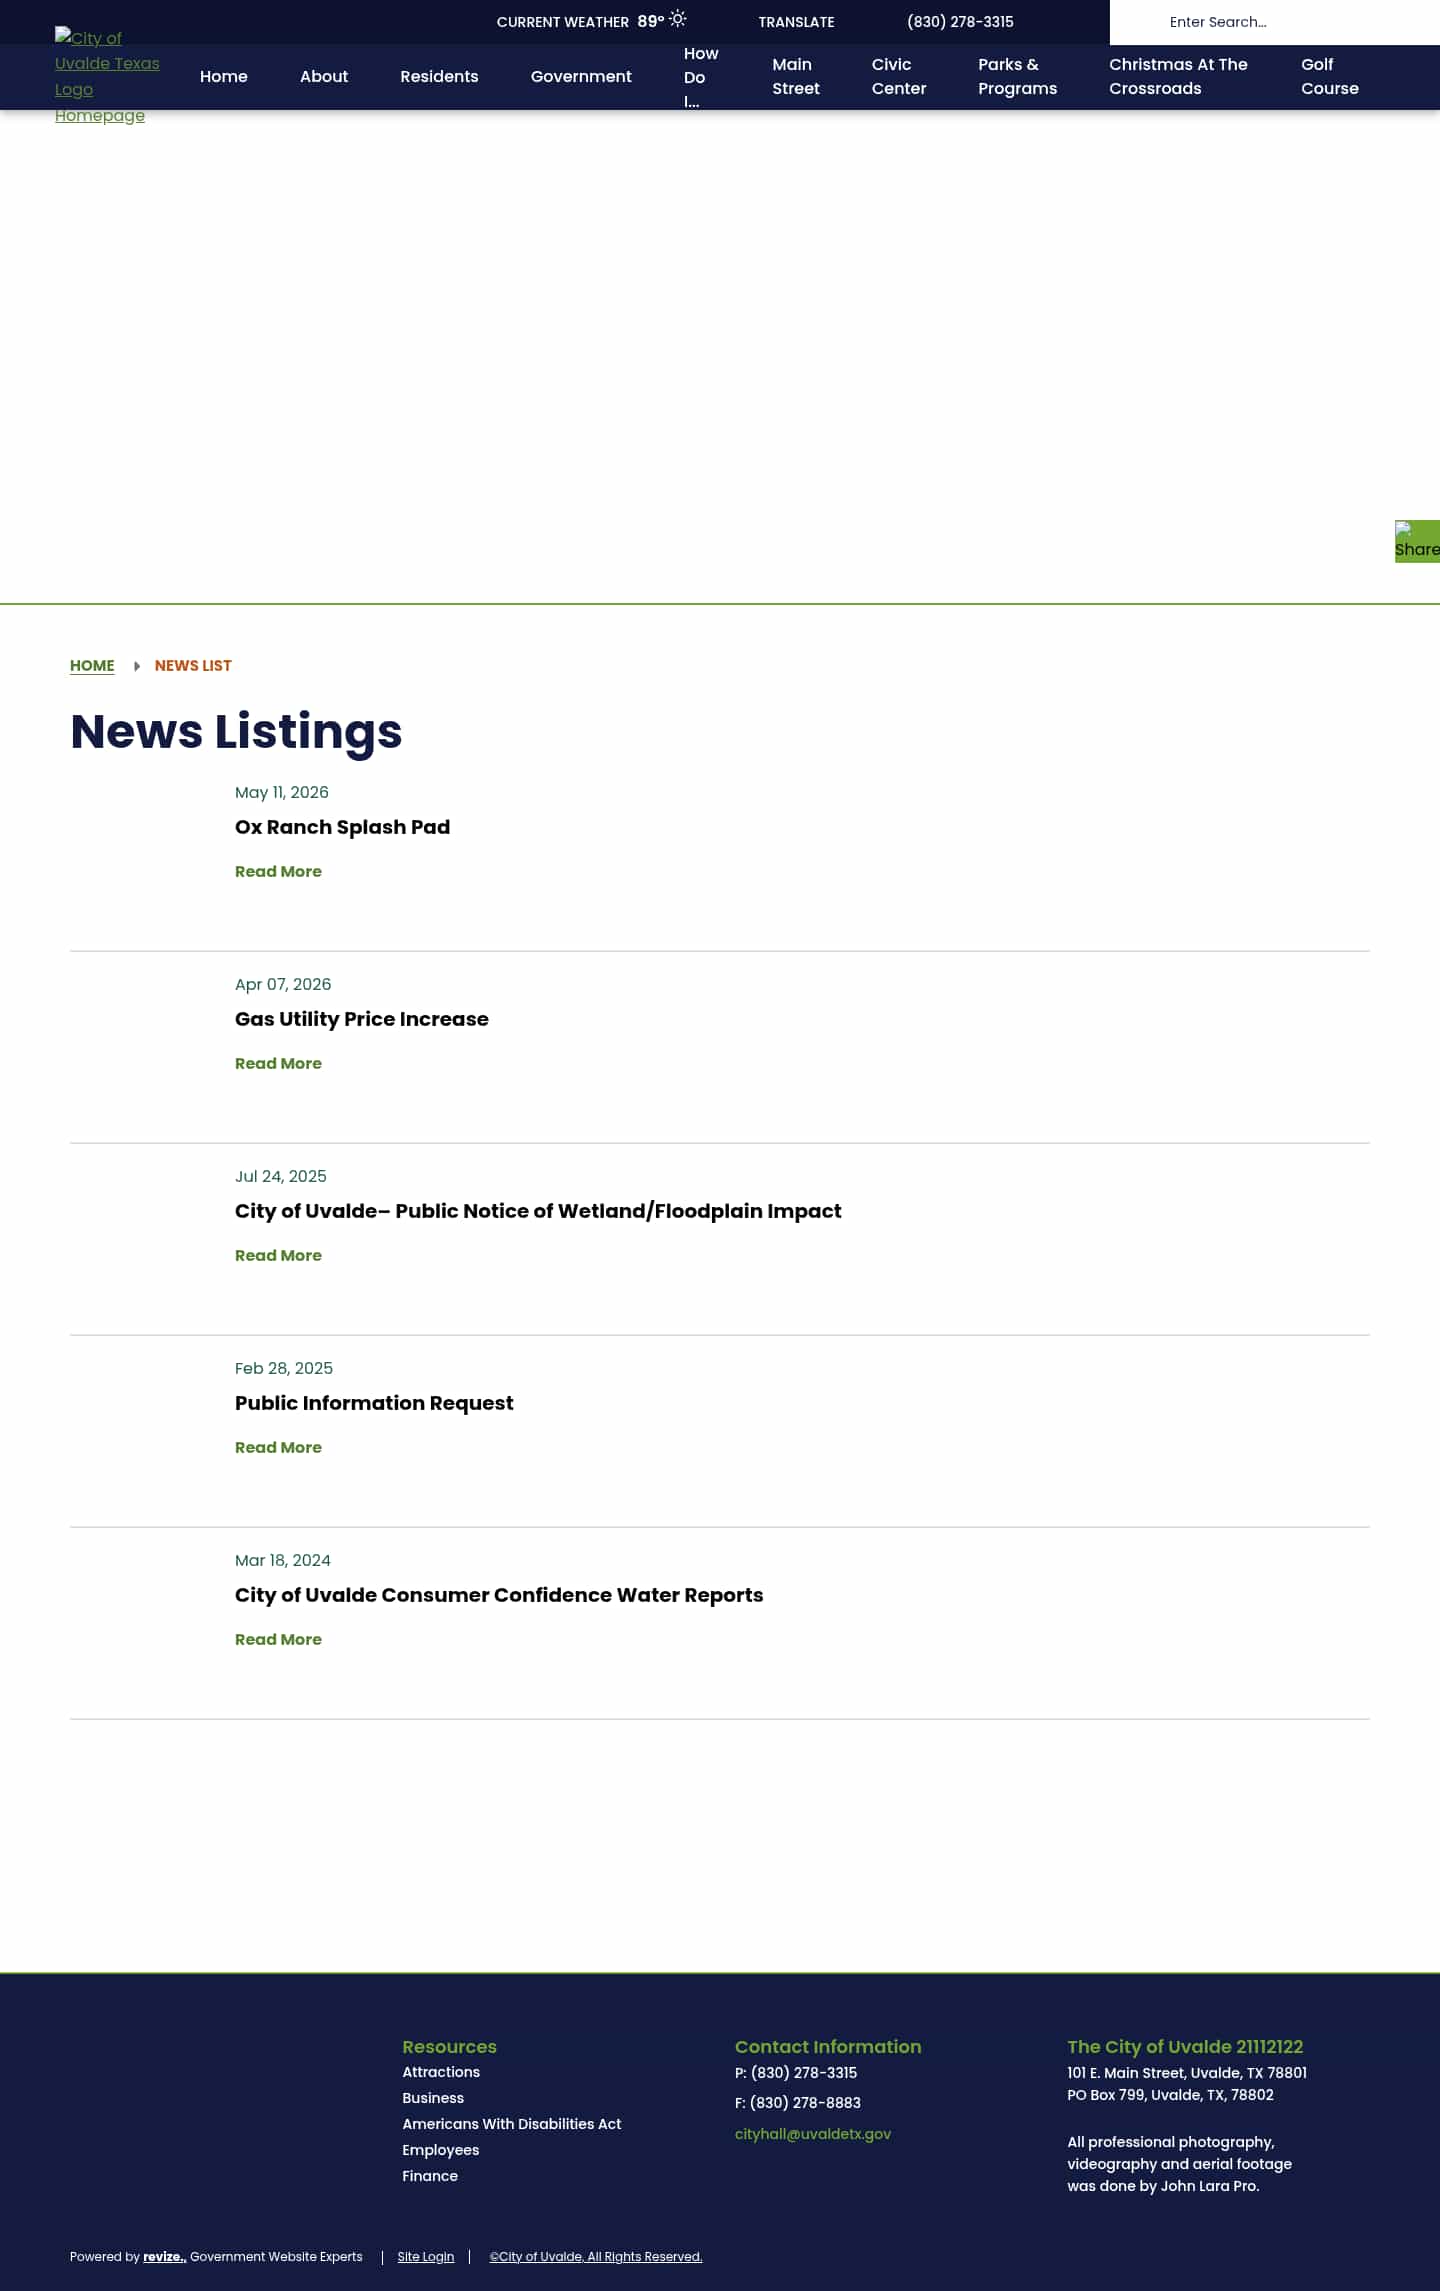This screenshot has height=2291, width=1440.
Task: Open Christmas At The Crossroads menu
Action: coord(1178,77)
